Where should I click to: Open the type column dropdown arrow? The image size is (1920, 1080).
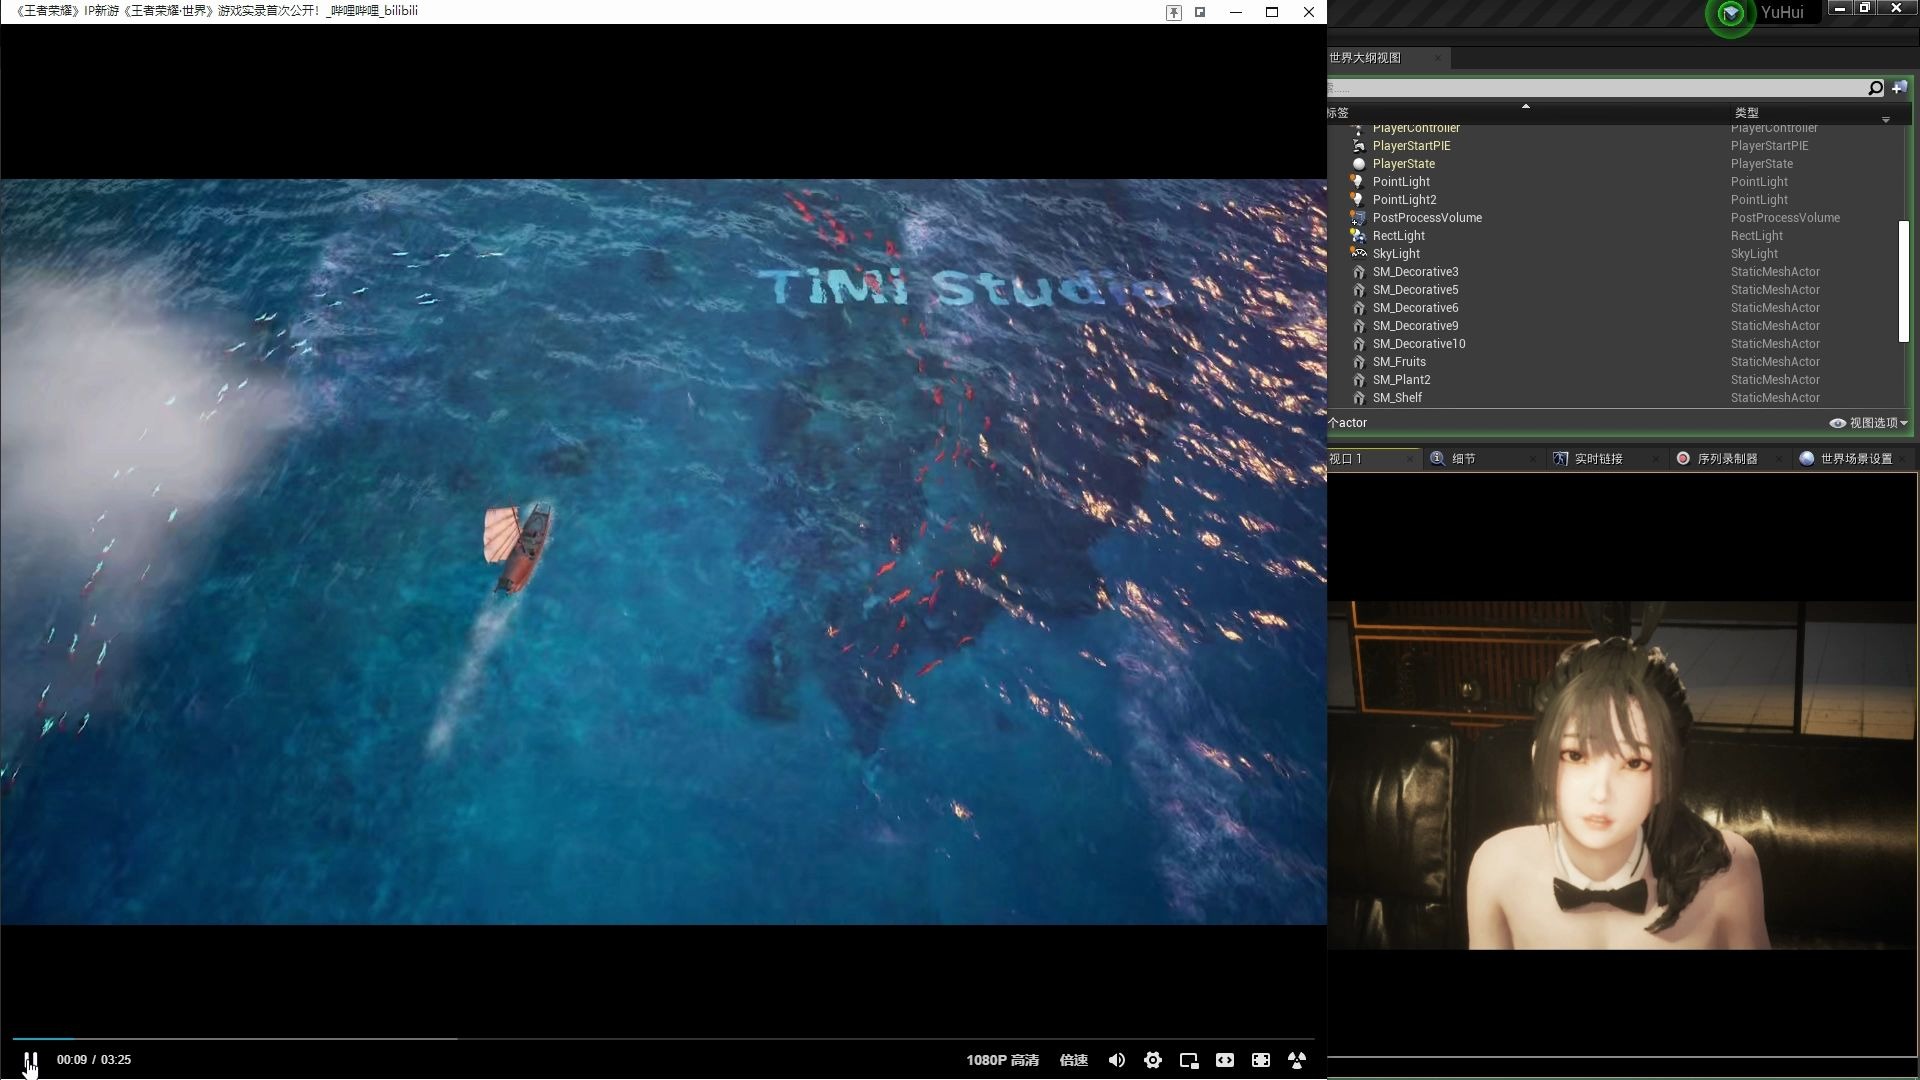tap(1886, 119)
